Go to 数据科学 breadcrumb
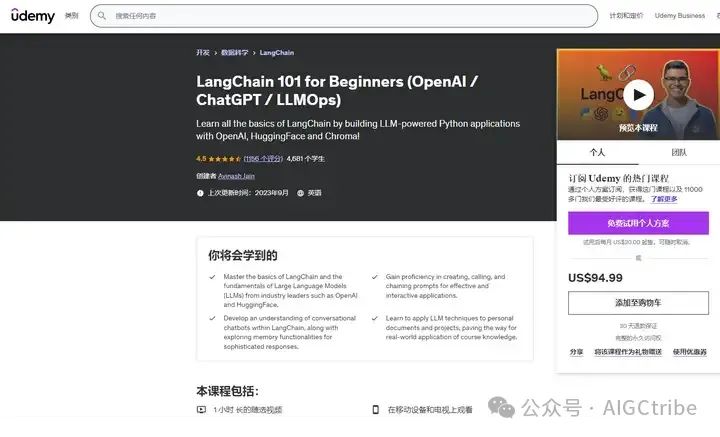The height and width of the screenshot is (437, 720). 234,53
